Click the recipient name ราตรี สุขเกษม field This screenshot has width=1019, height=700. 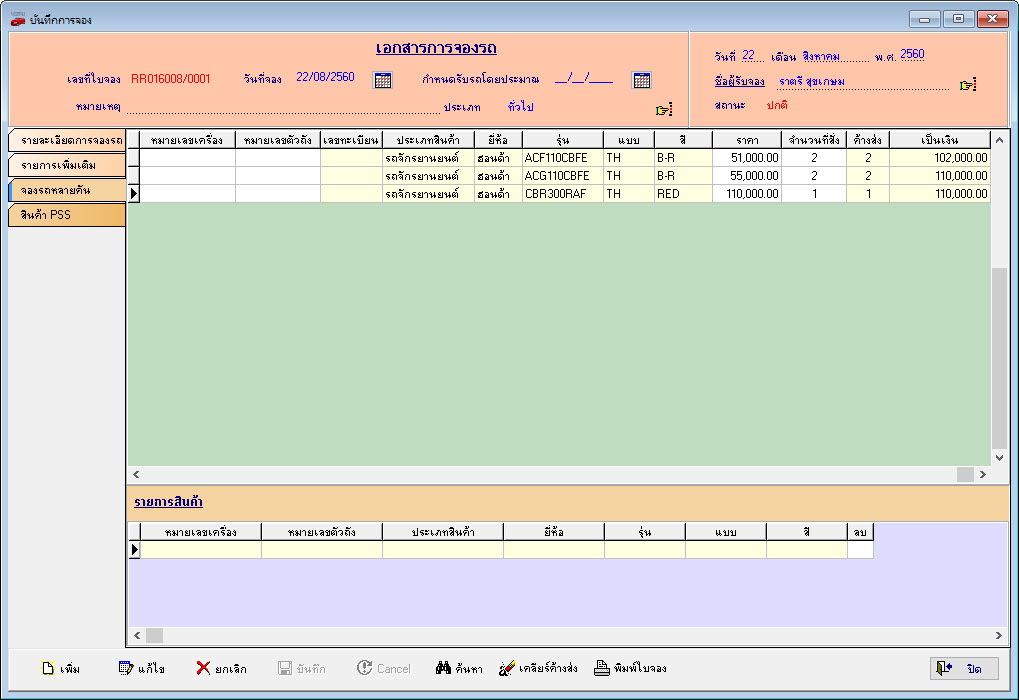pos(864,82)
